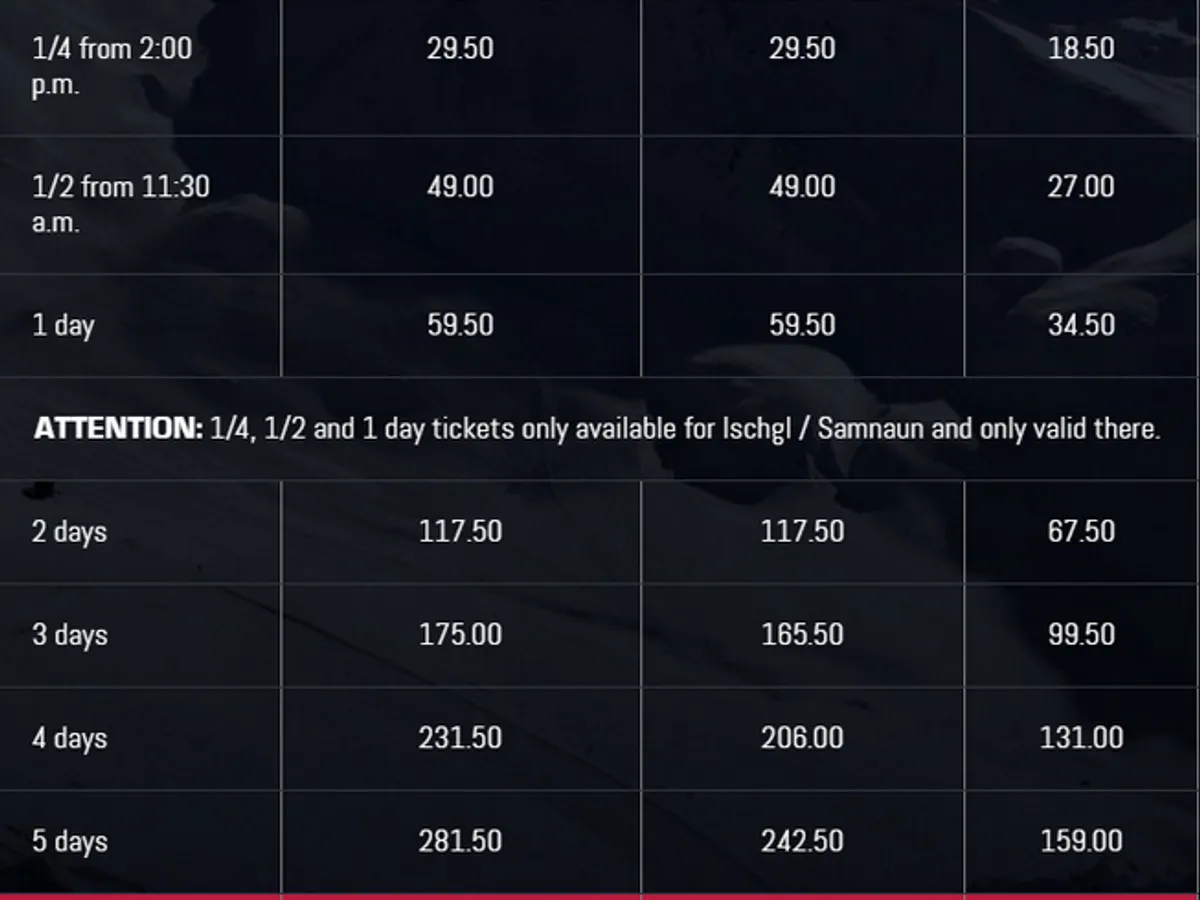The image size is (1200, 900).
Task: Select the "1/2 from 11:30 a.m." row label
Action: pos(120,204)
